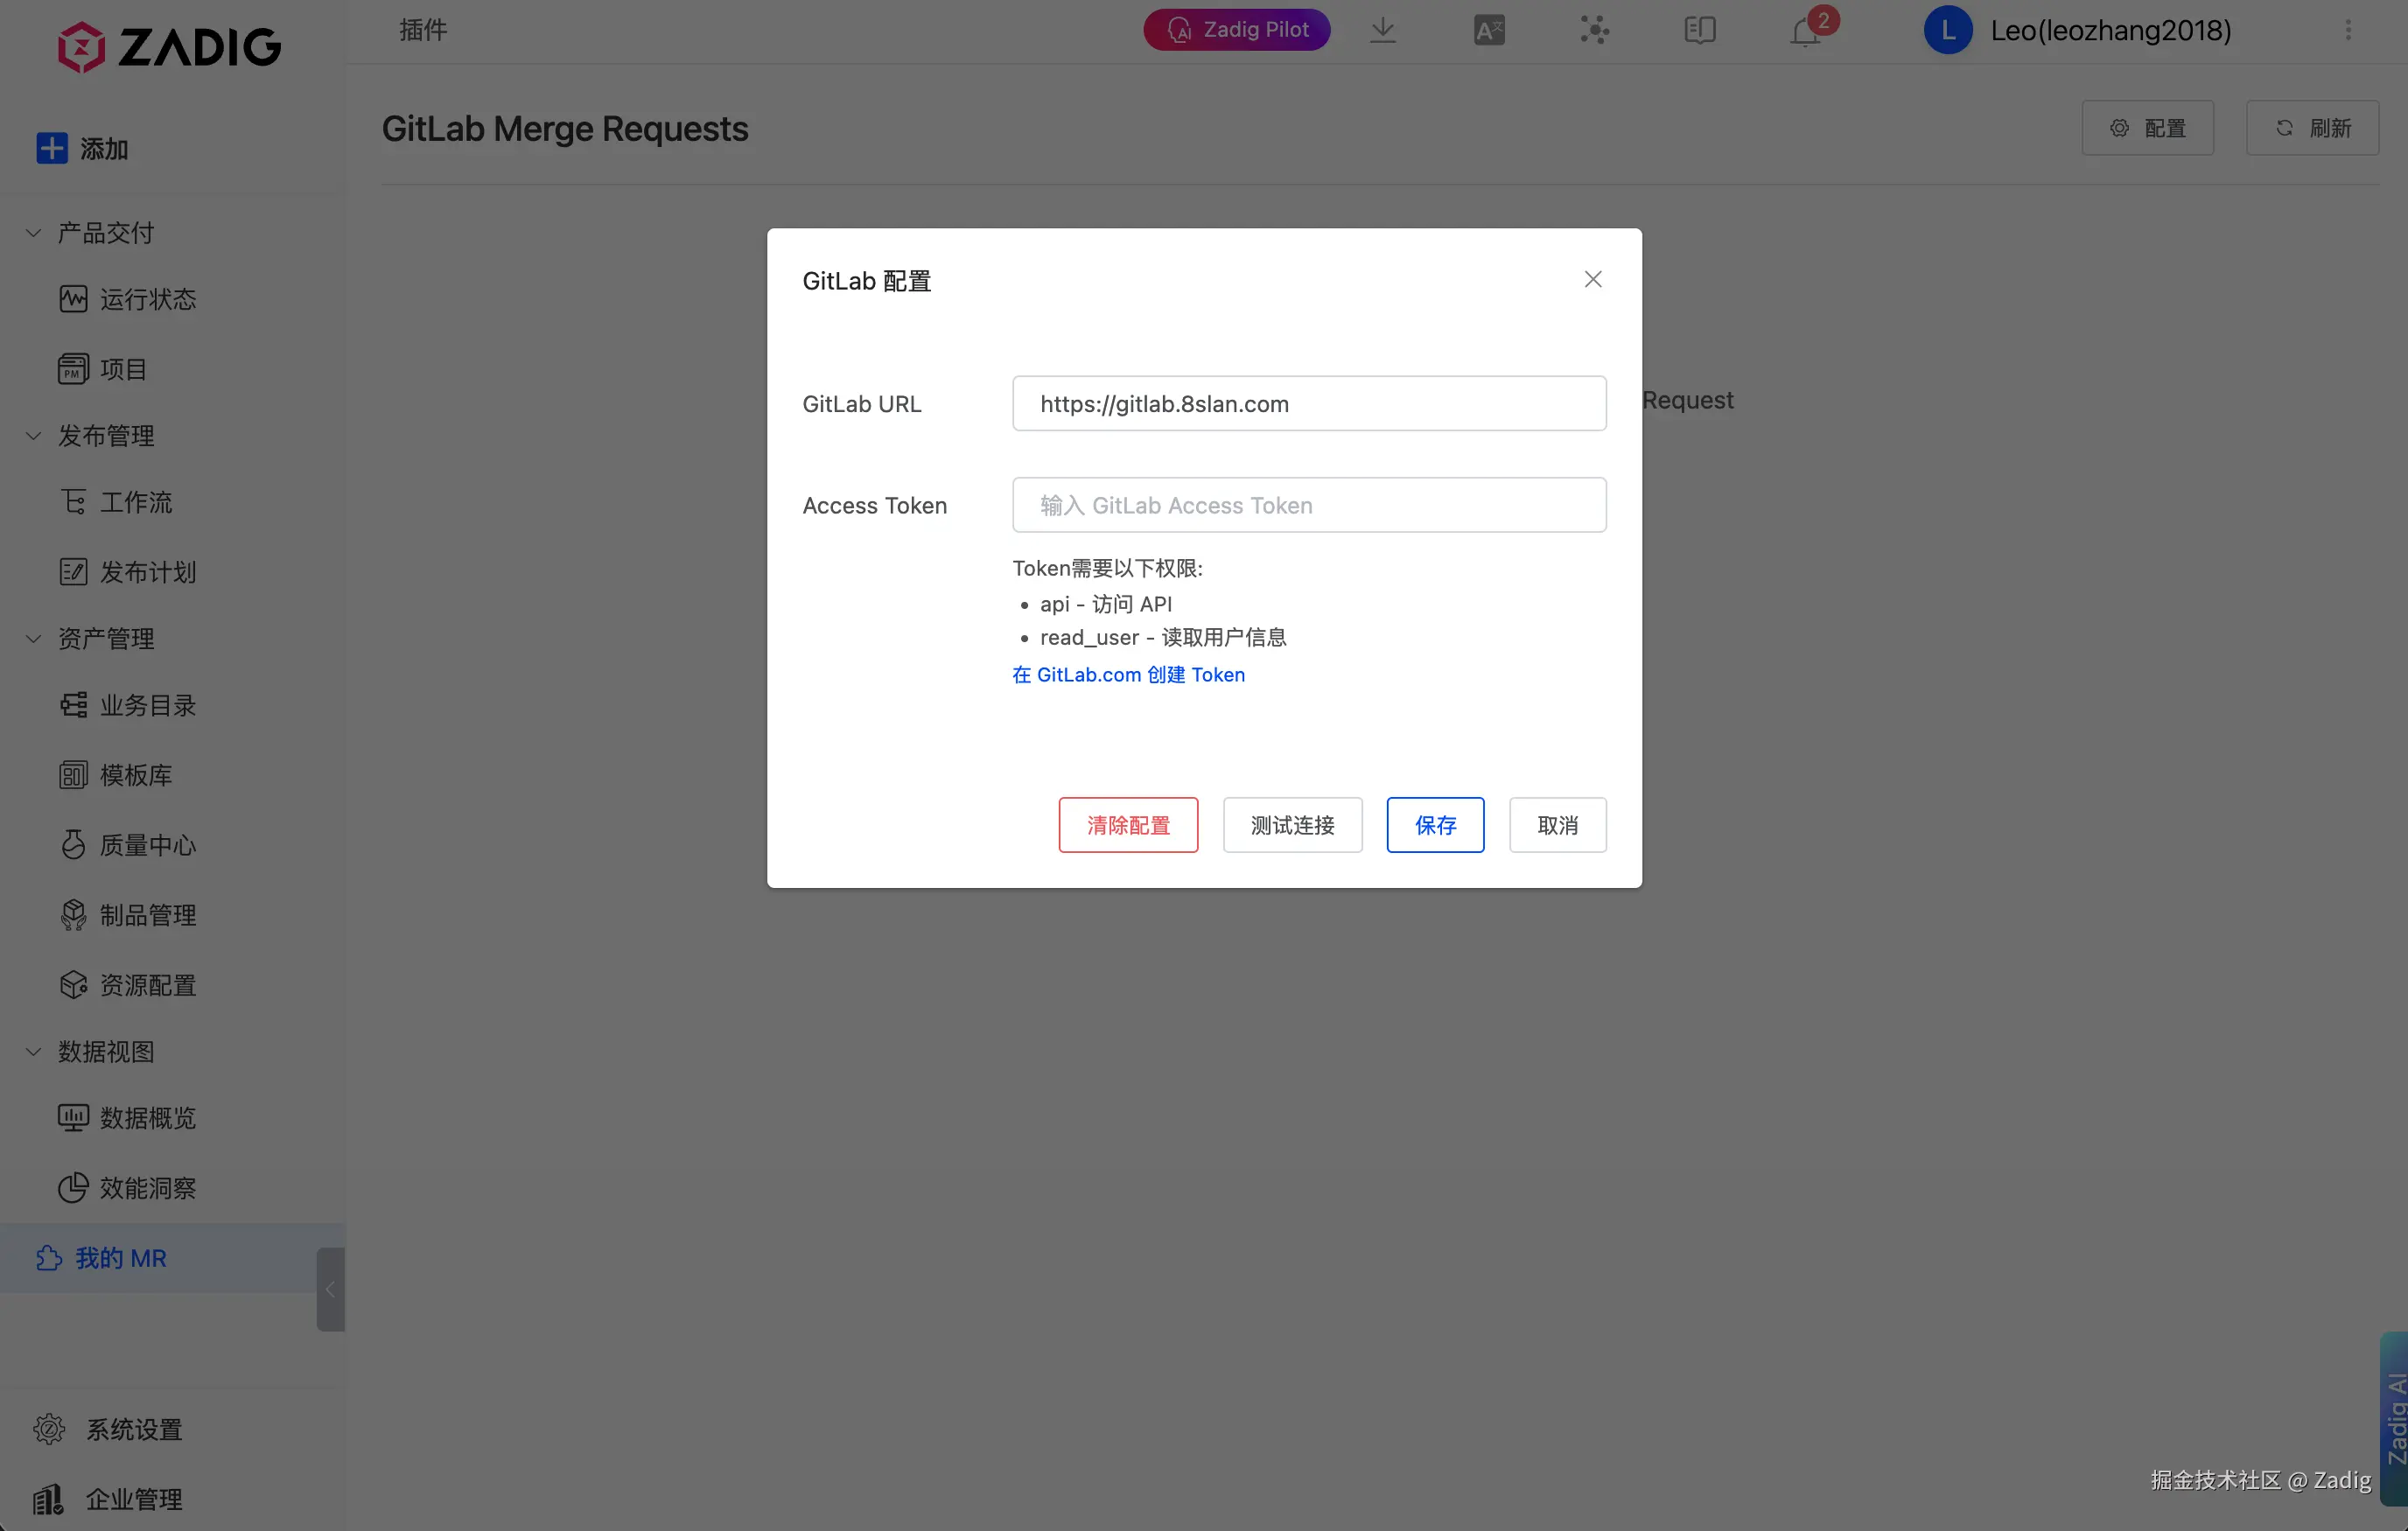Screen dimensions: 2408x1531
Task: Collapse the 产品交付 section
Action: tap(33, 233)
